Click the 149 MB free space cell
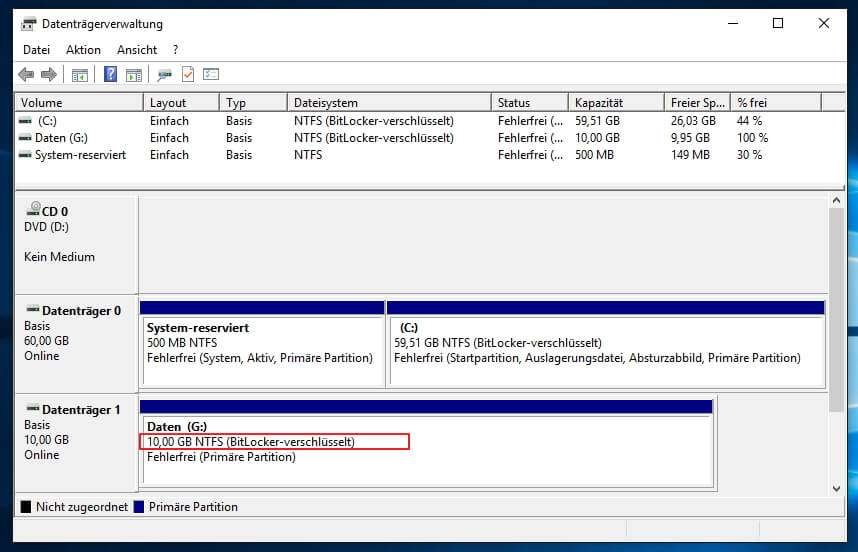 [691, 155]
